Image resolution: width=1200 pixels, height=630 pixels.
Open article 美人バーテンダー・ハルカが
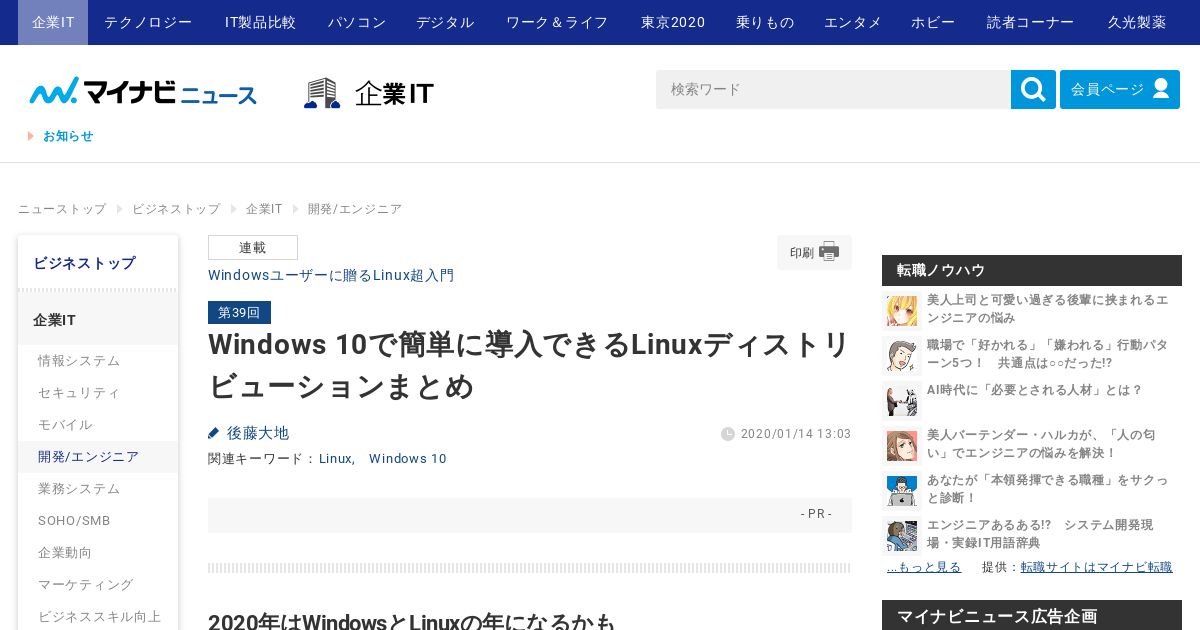click(1041, 444)
